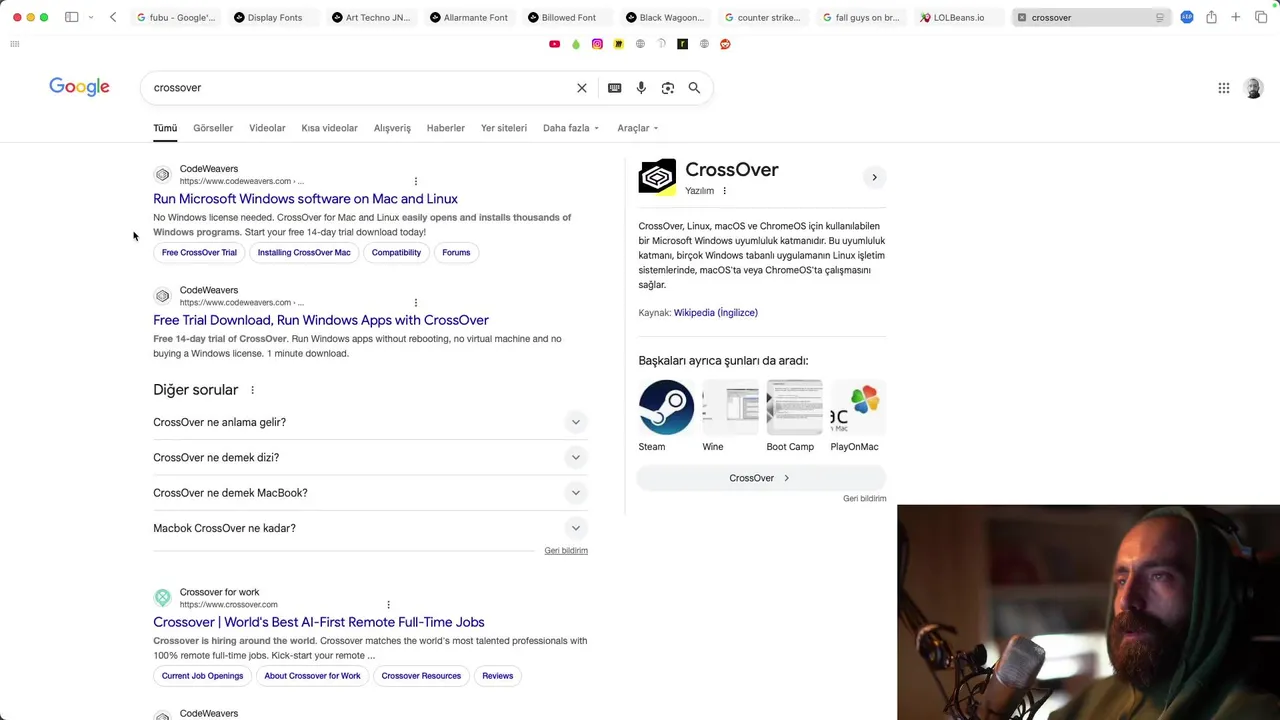This screenshot has height=720, width=1280.
Task: Open the on-screen keyboard icon
Action: pos(615,88)
